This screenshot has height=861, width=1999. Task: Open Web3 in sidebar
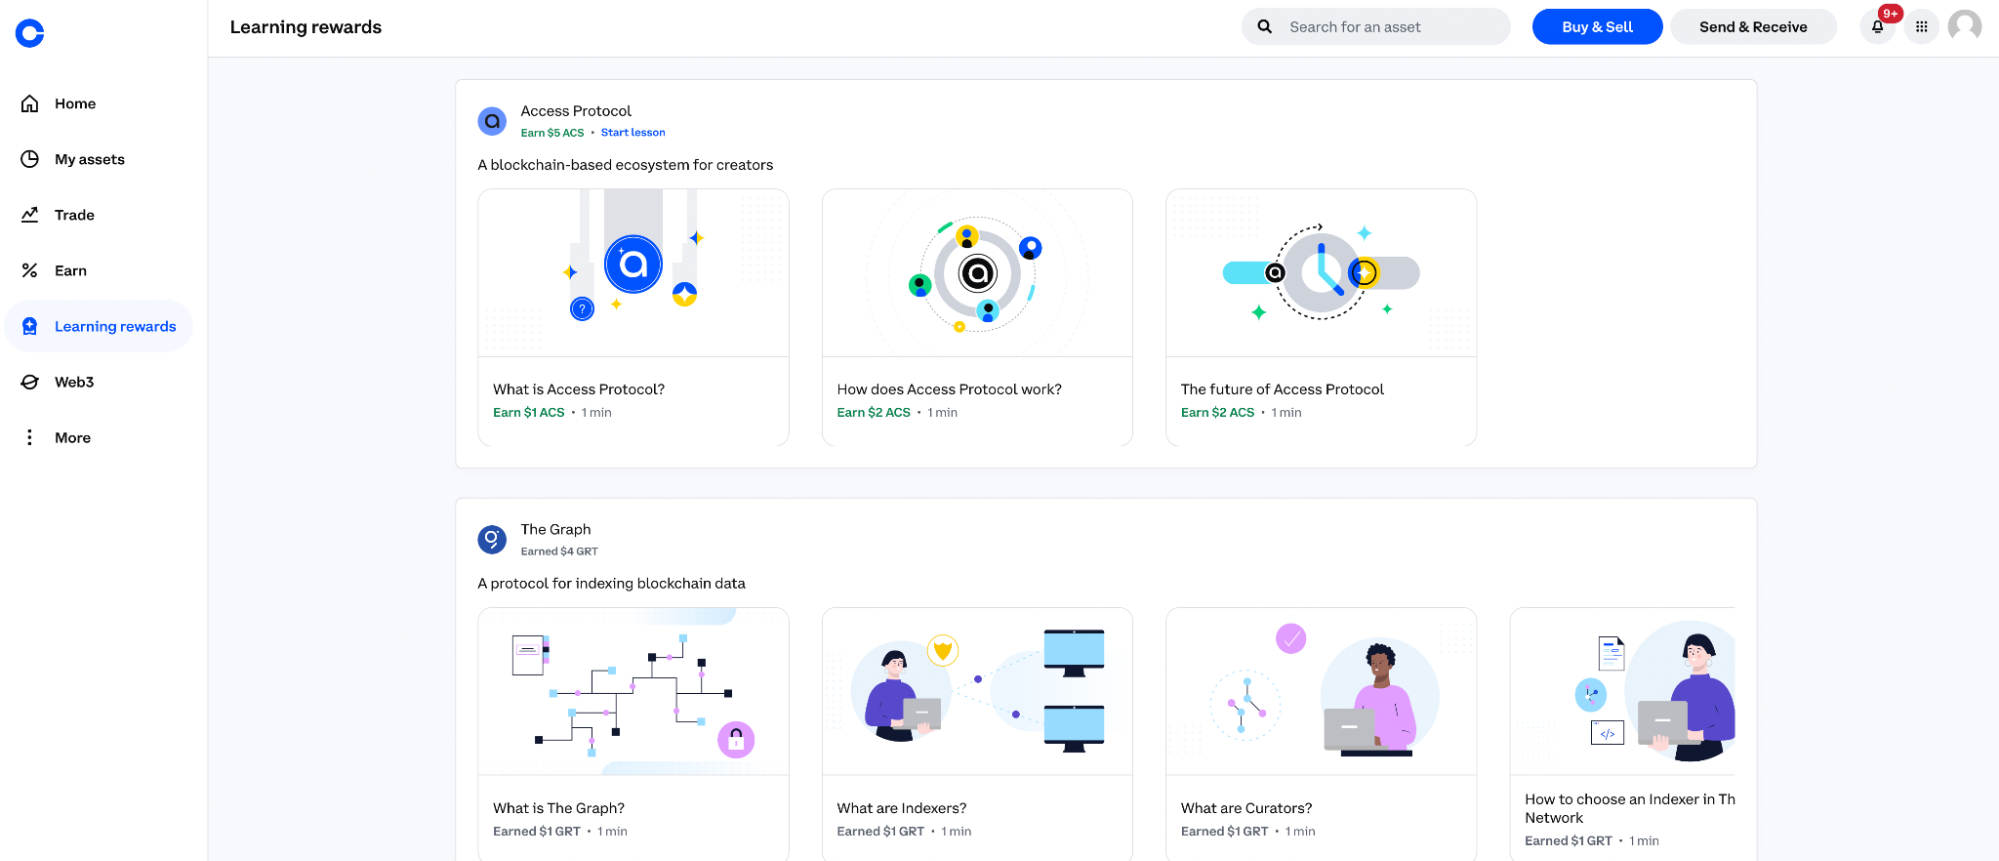pos(99,382)
